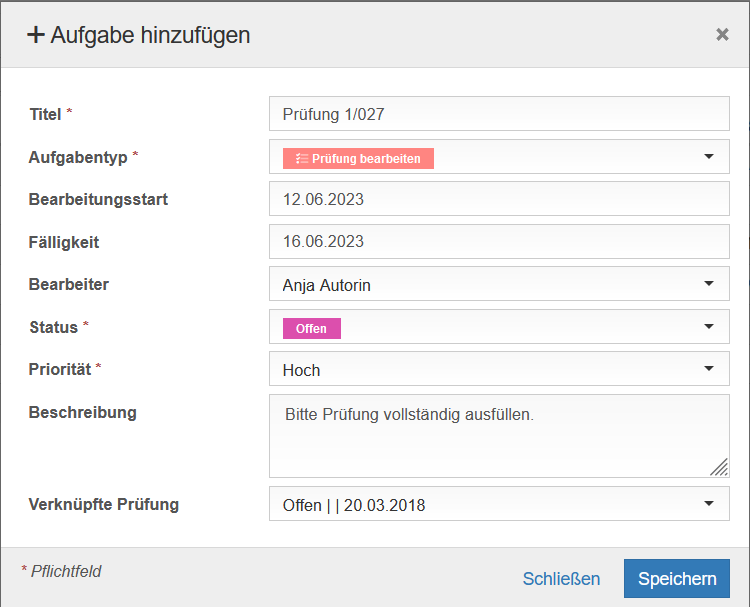
Task: Expand the Status dropdown arrow
Action: coord(709,326)
